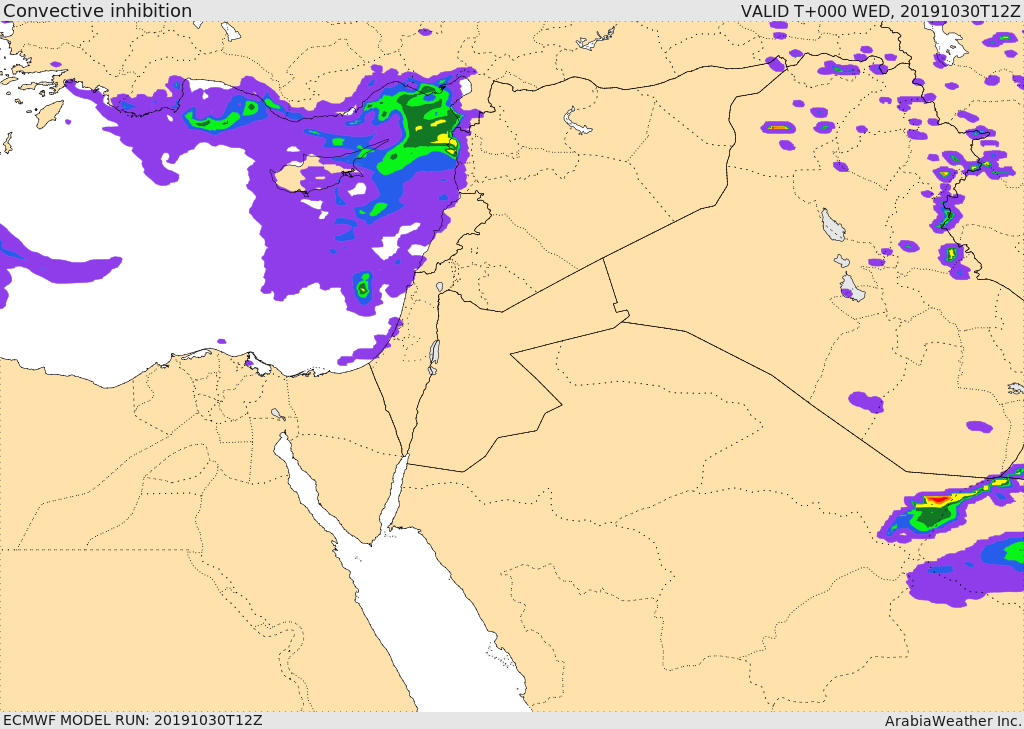
Task: Click the red patch near the Gulf coast
Action: pos(936,500)
